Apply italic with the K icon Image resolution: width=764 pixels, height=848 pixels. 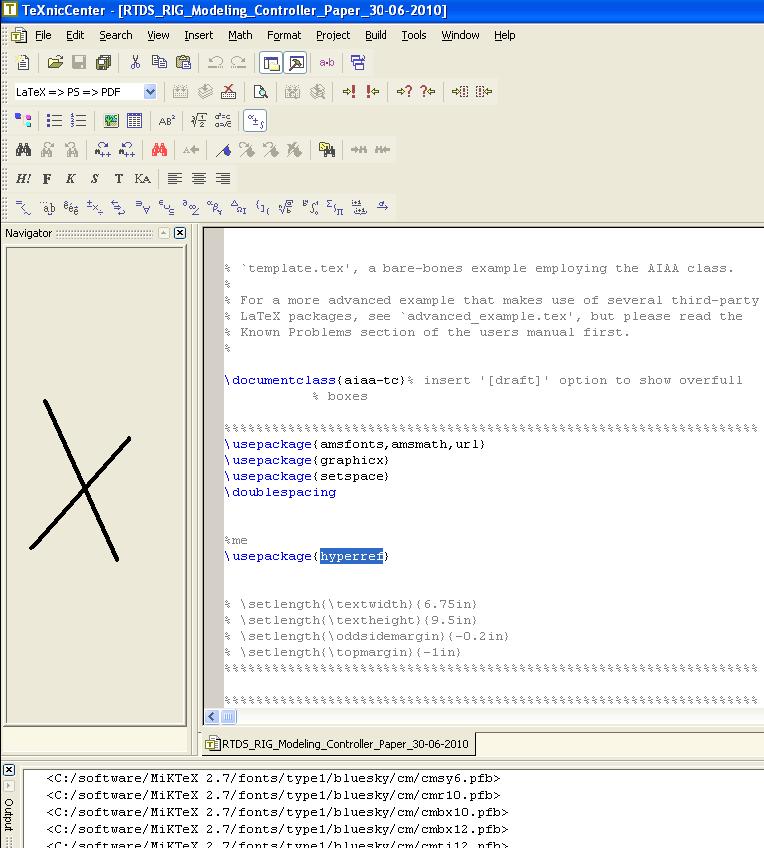coord(71,178)
